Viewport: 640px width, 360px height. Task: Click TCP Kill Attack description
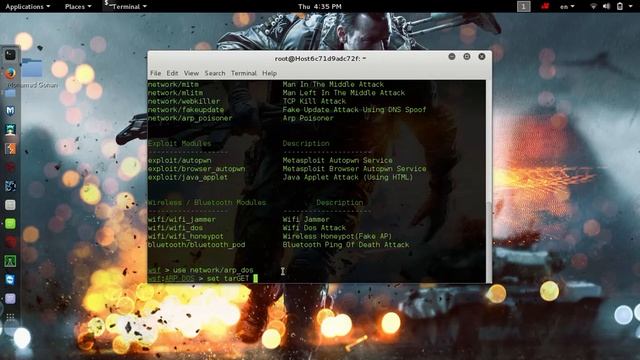click(x=314, y=101)
